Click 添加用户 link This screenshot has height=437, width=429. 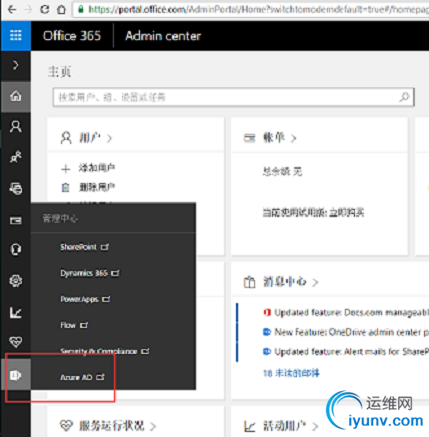click(97, 168)
